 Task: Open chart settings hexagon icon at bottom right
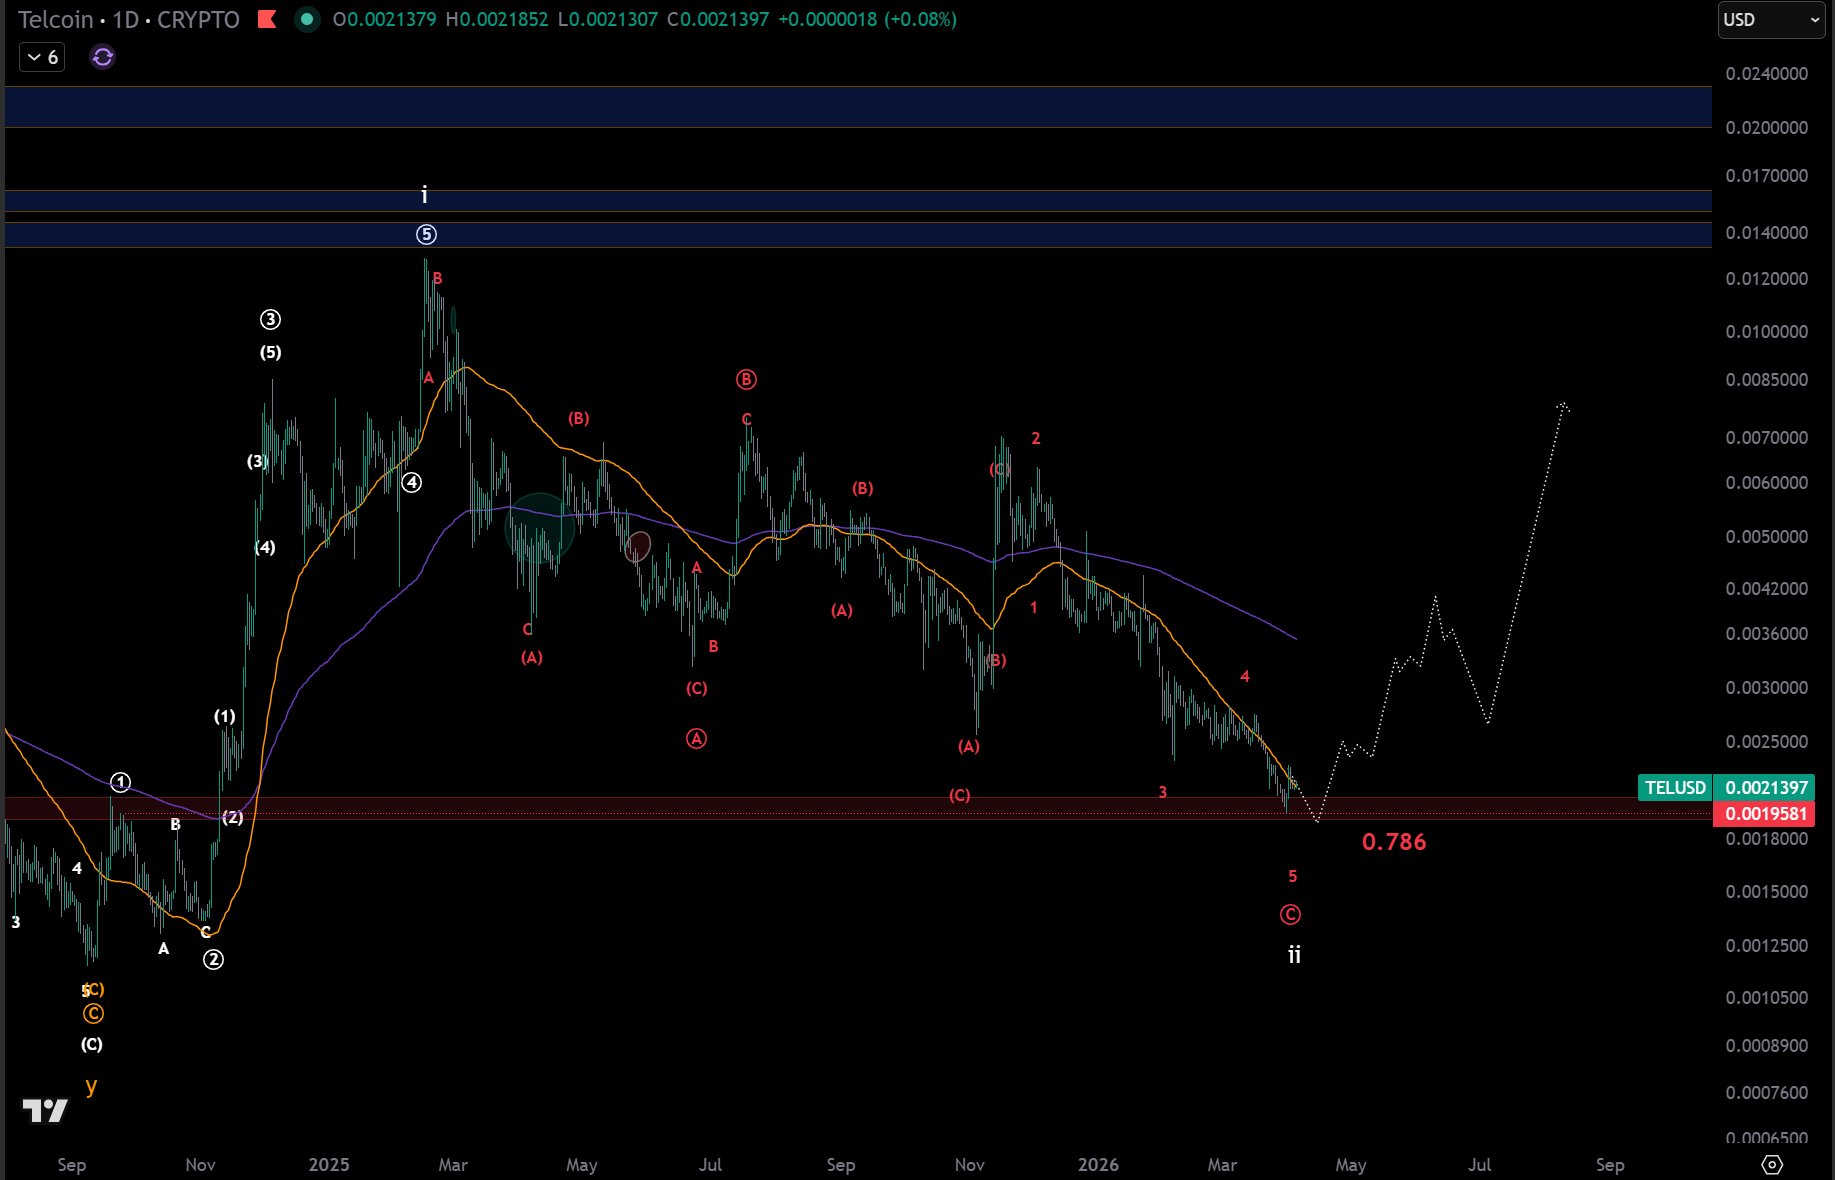pyautogui.click(x=1772, y=1164)
